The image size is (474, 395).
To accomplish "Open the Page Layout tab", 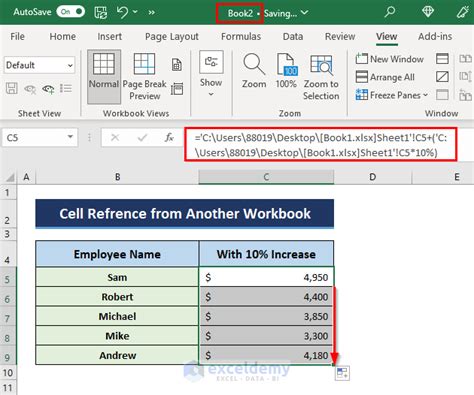I will click(x=172, y=36).
